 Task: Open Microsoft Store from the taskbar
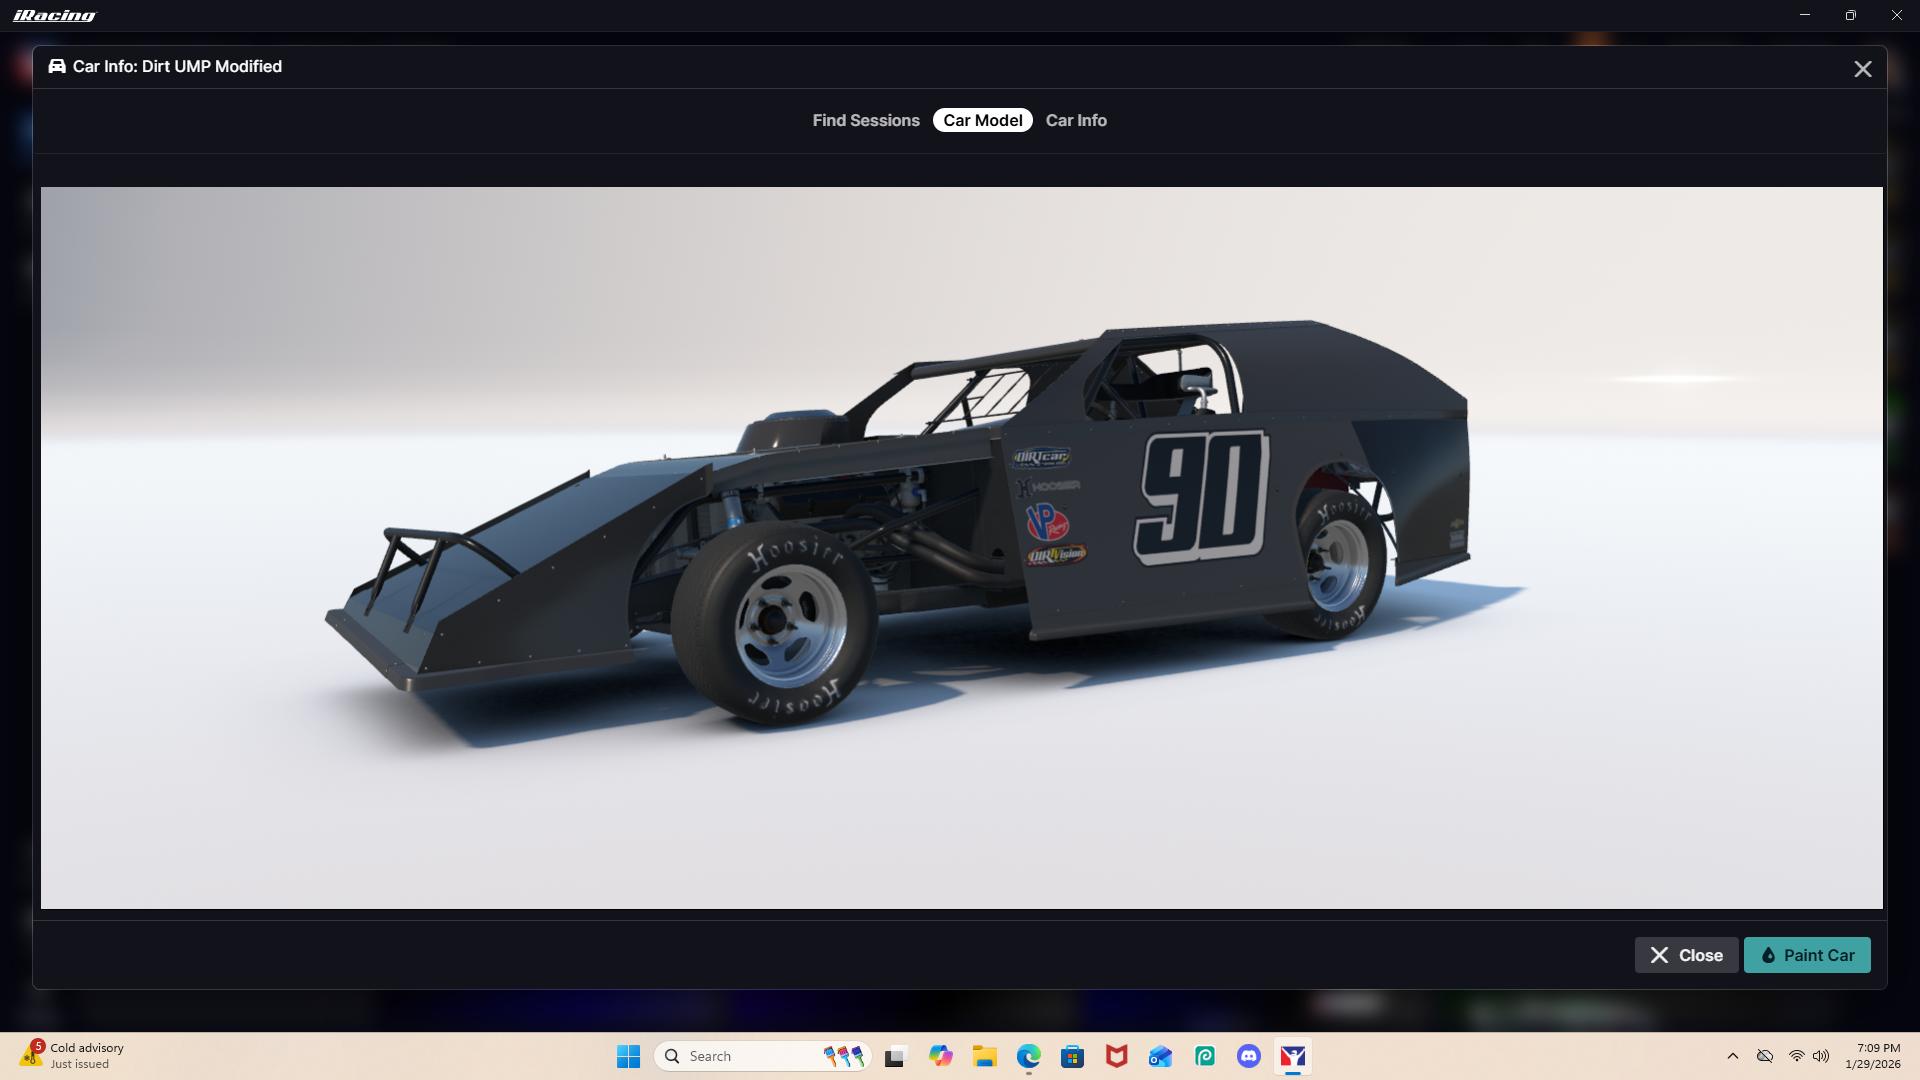[1072, 1056]
